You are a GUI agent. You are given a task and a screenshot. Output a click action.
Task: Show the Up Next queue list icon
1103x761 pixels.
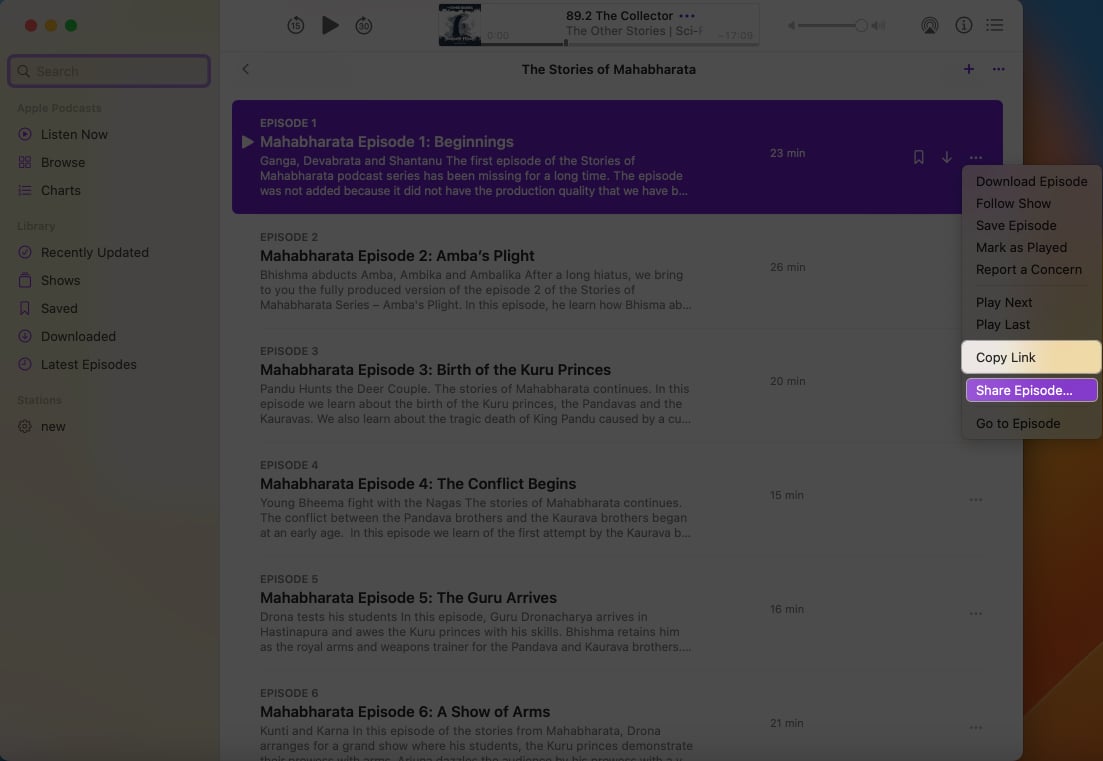point(995,25)
